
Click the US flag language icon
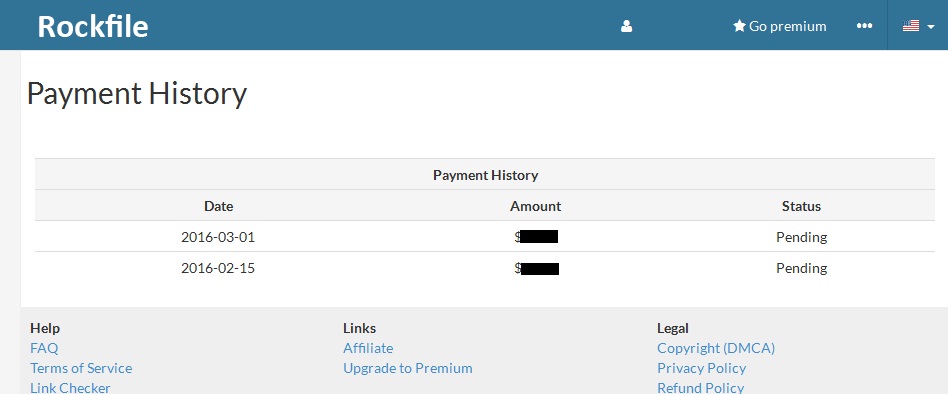(911, 26)
